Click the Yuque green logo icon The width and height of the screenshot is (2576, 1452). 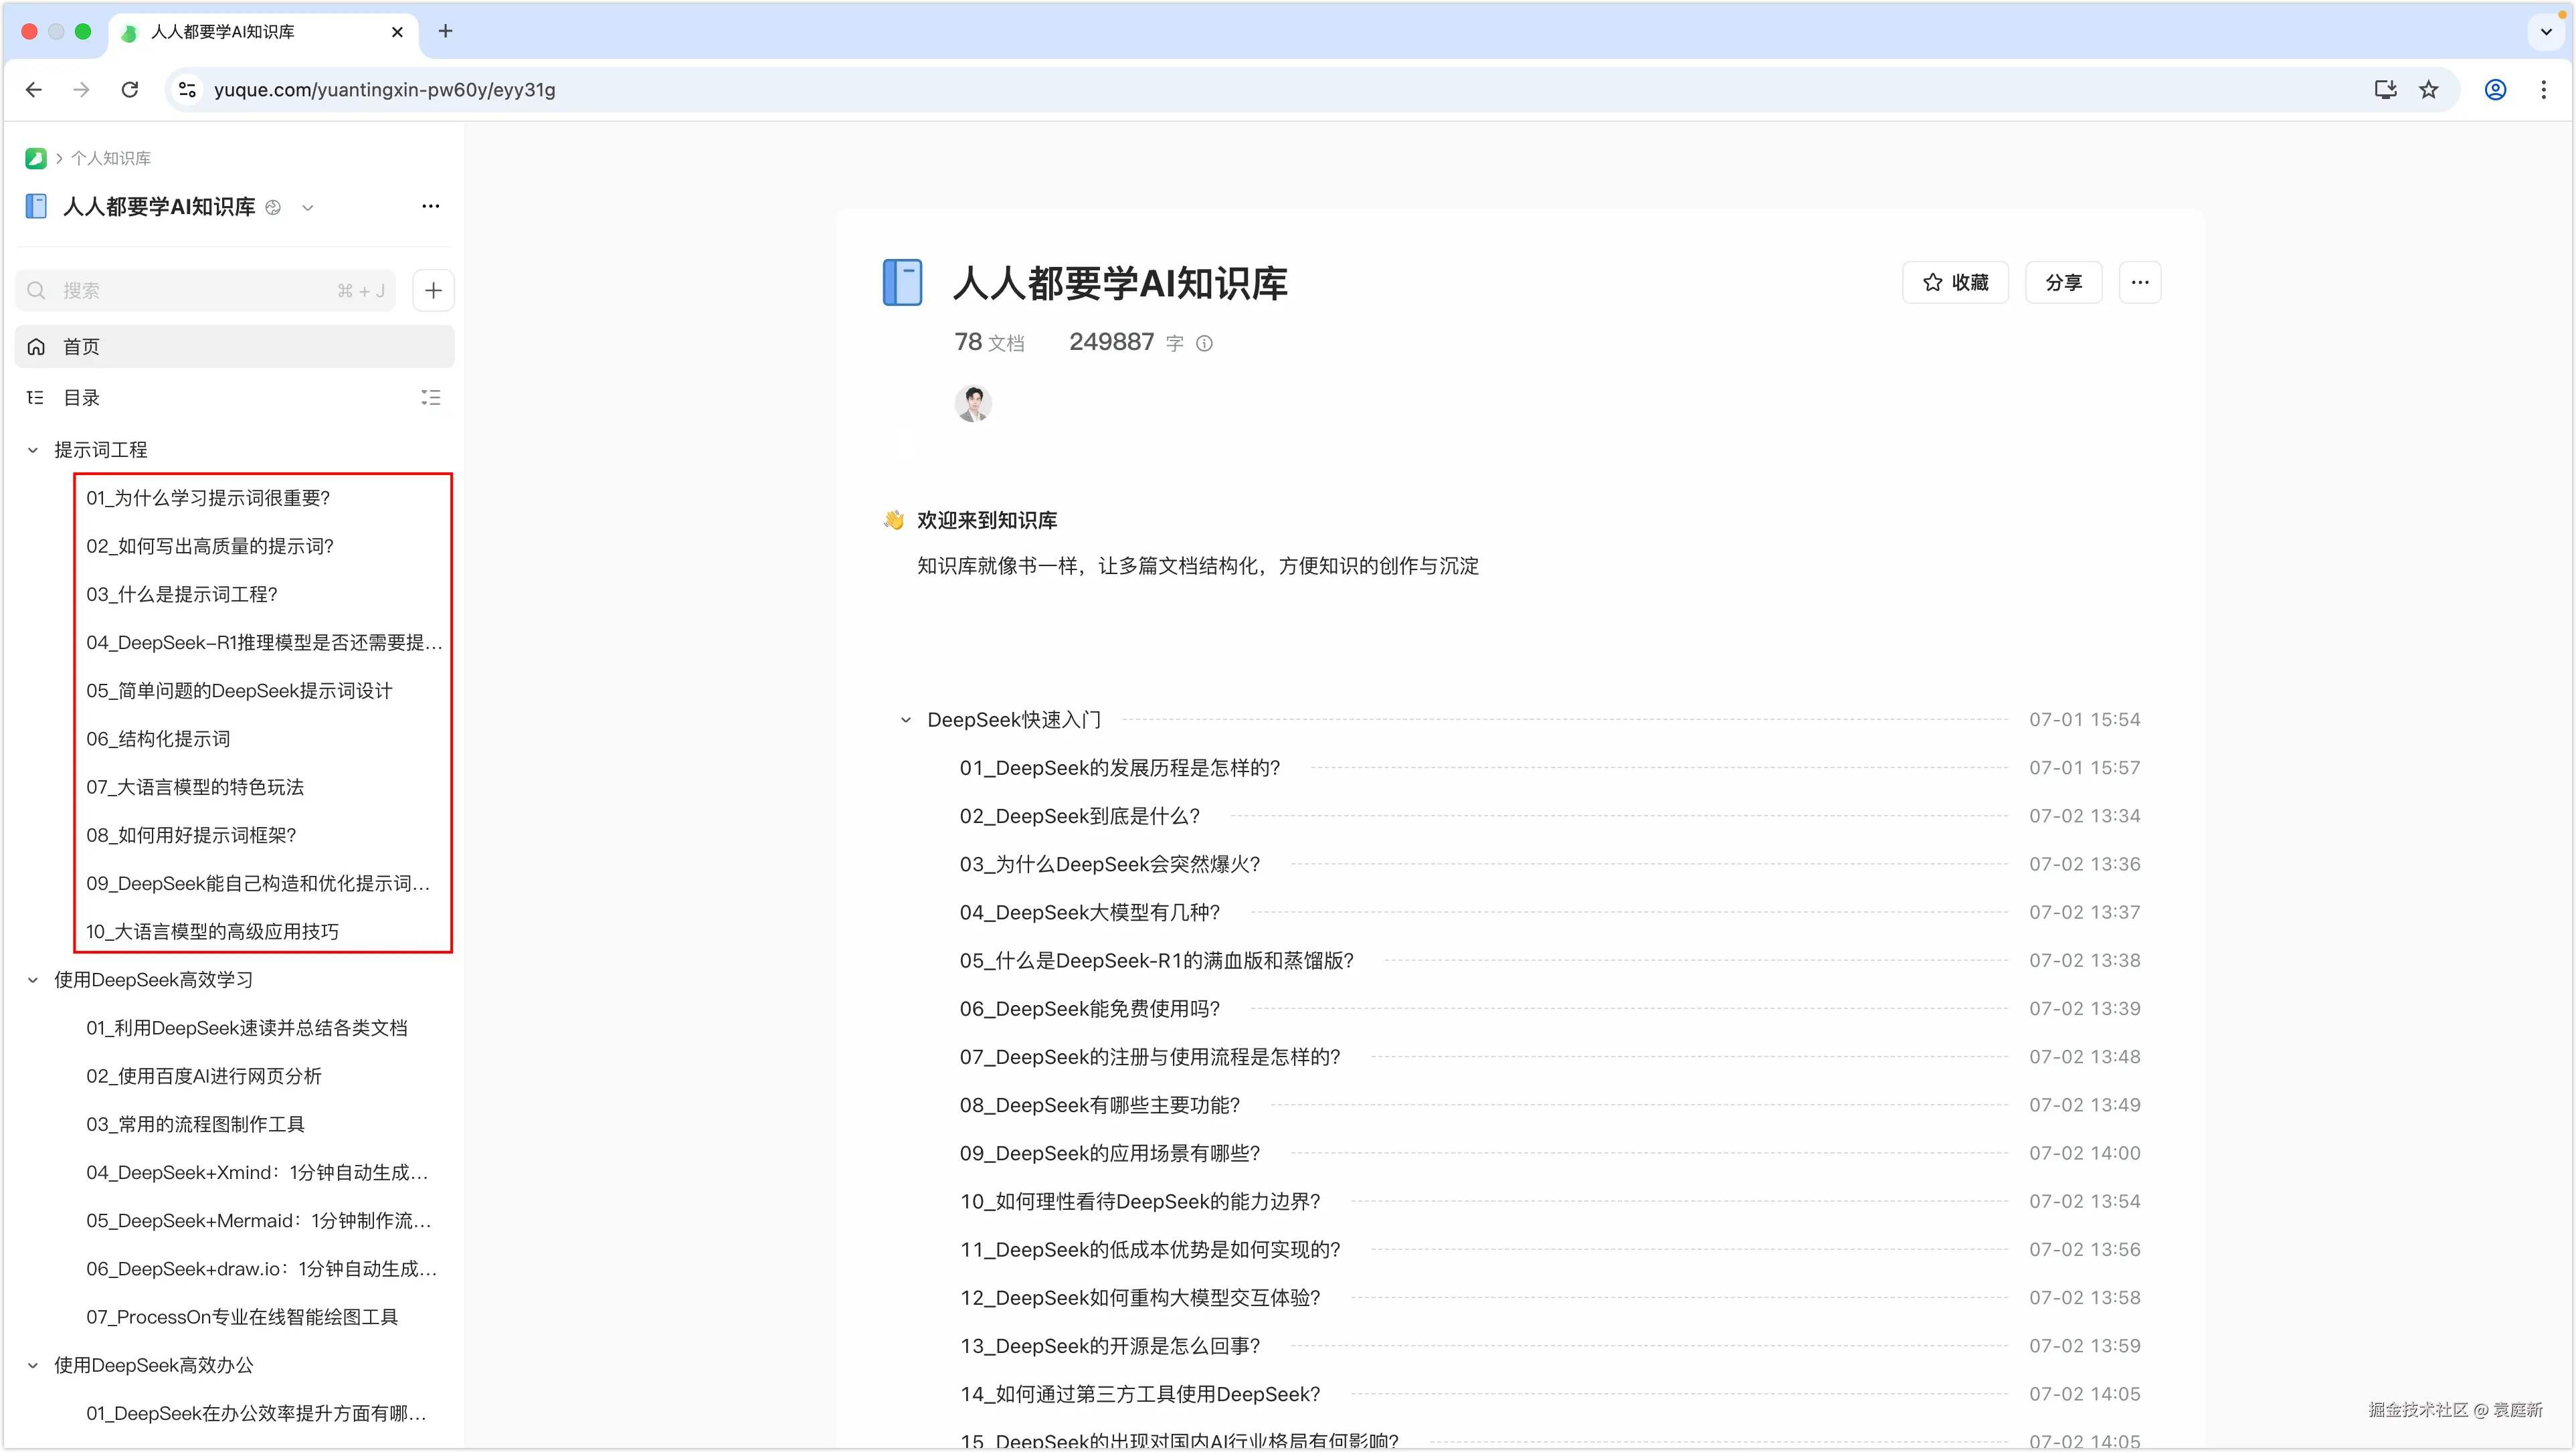click(x=36, y=158)
